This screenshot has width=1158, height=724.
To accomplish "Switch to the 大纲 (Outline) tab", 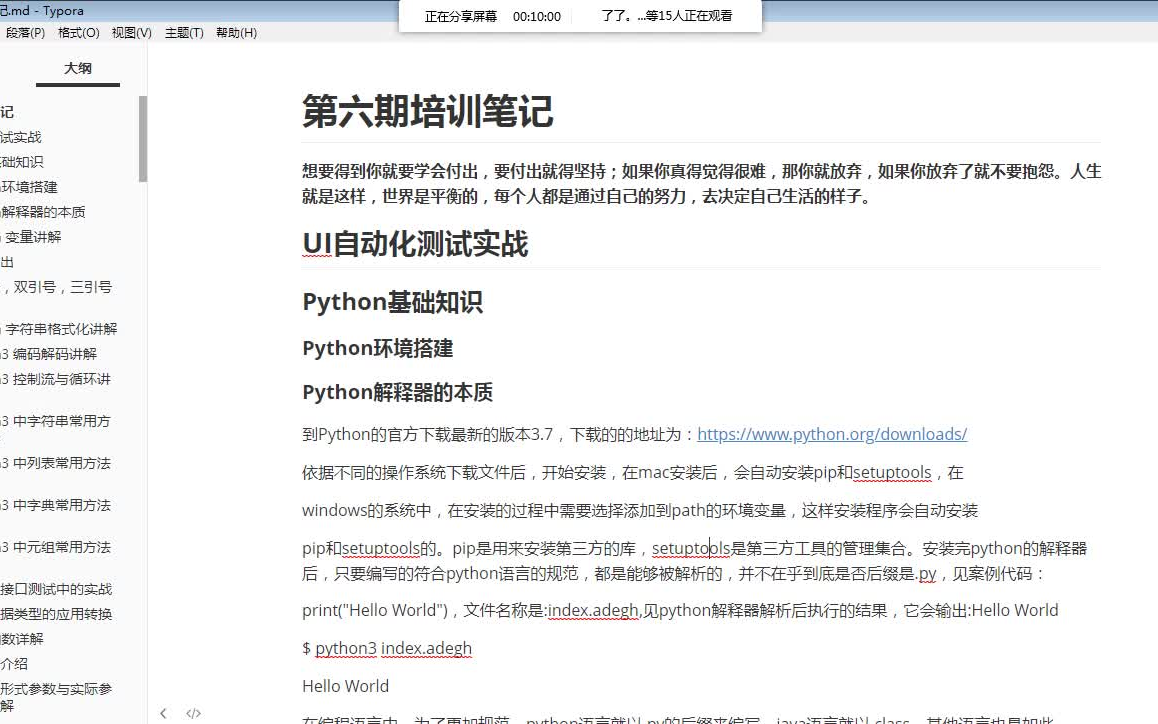I will pos(78,68).
